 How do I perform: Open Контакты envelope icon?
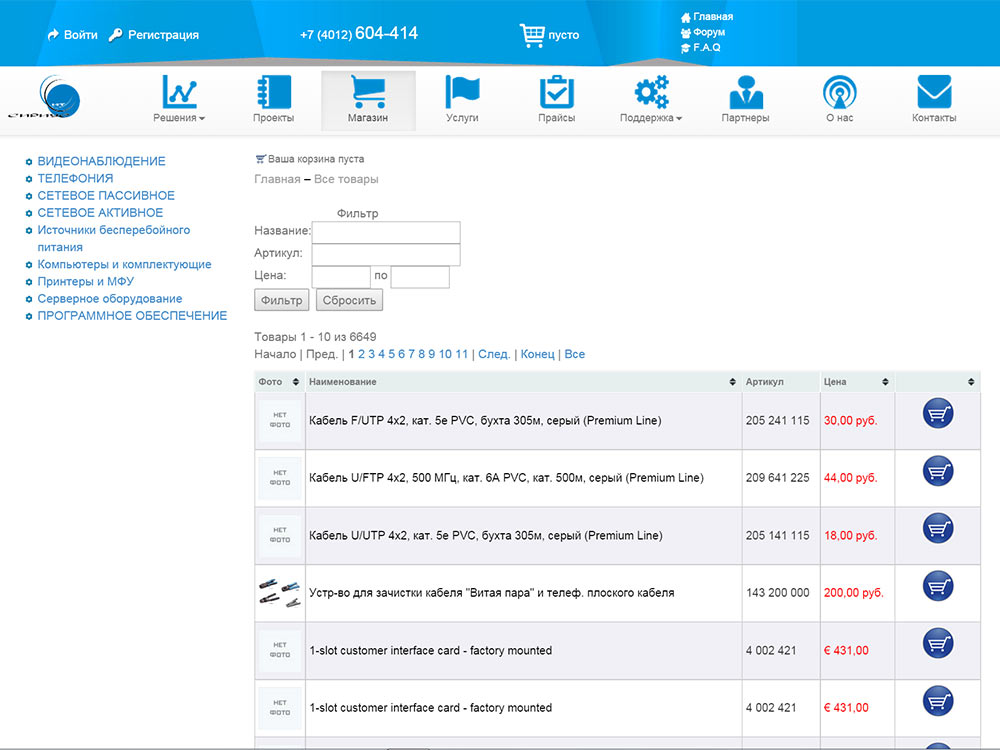pos(934,92)
